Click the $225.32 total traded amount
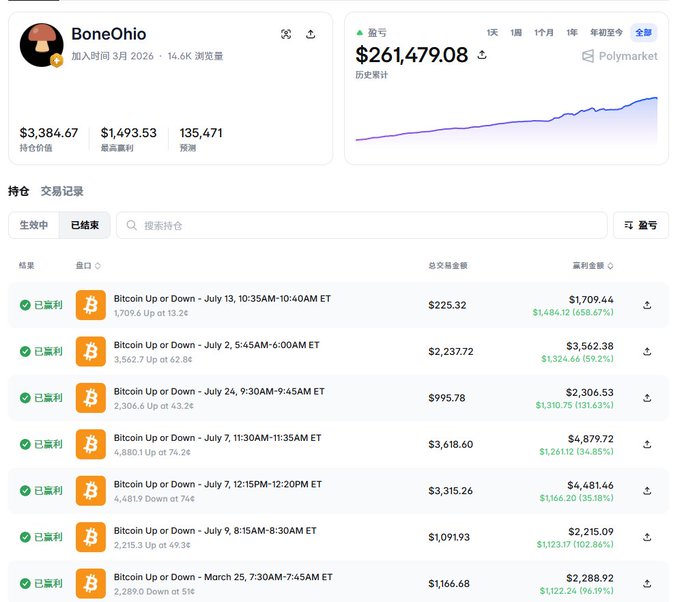 click(x=447, y=305)
